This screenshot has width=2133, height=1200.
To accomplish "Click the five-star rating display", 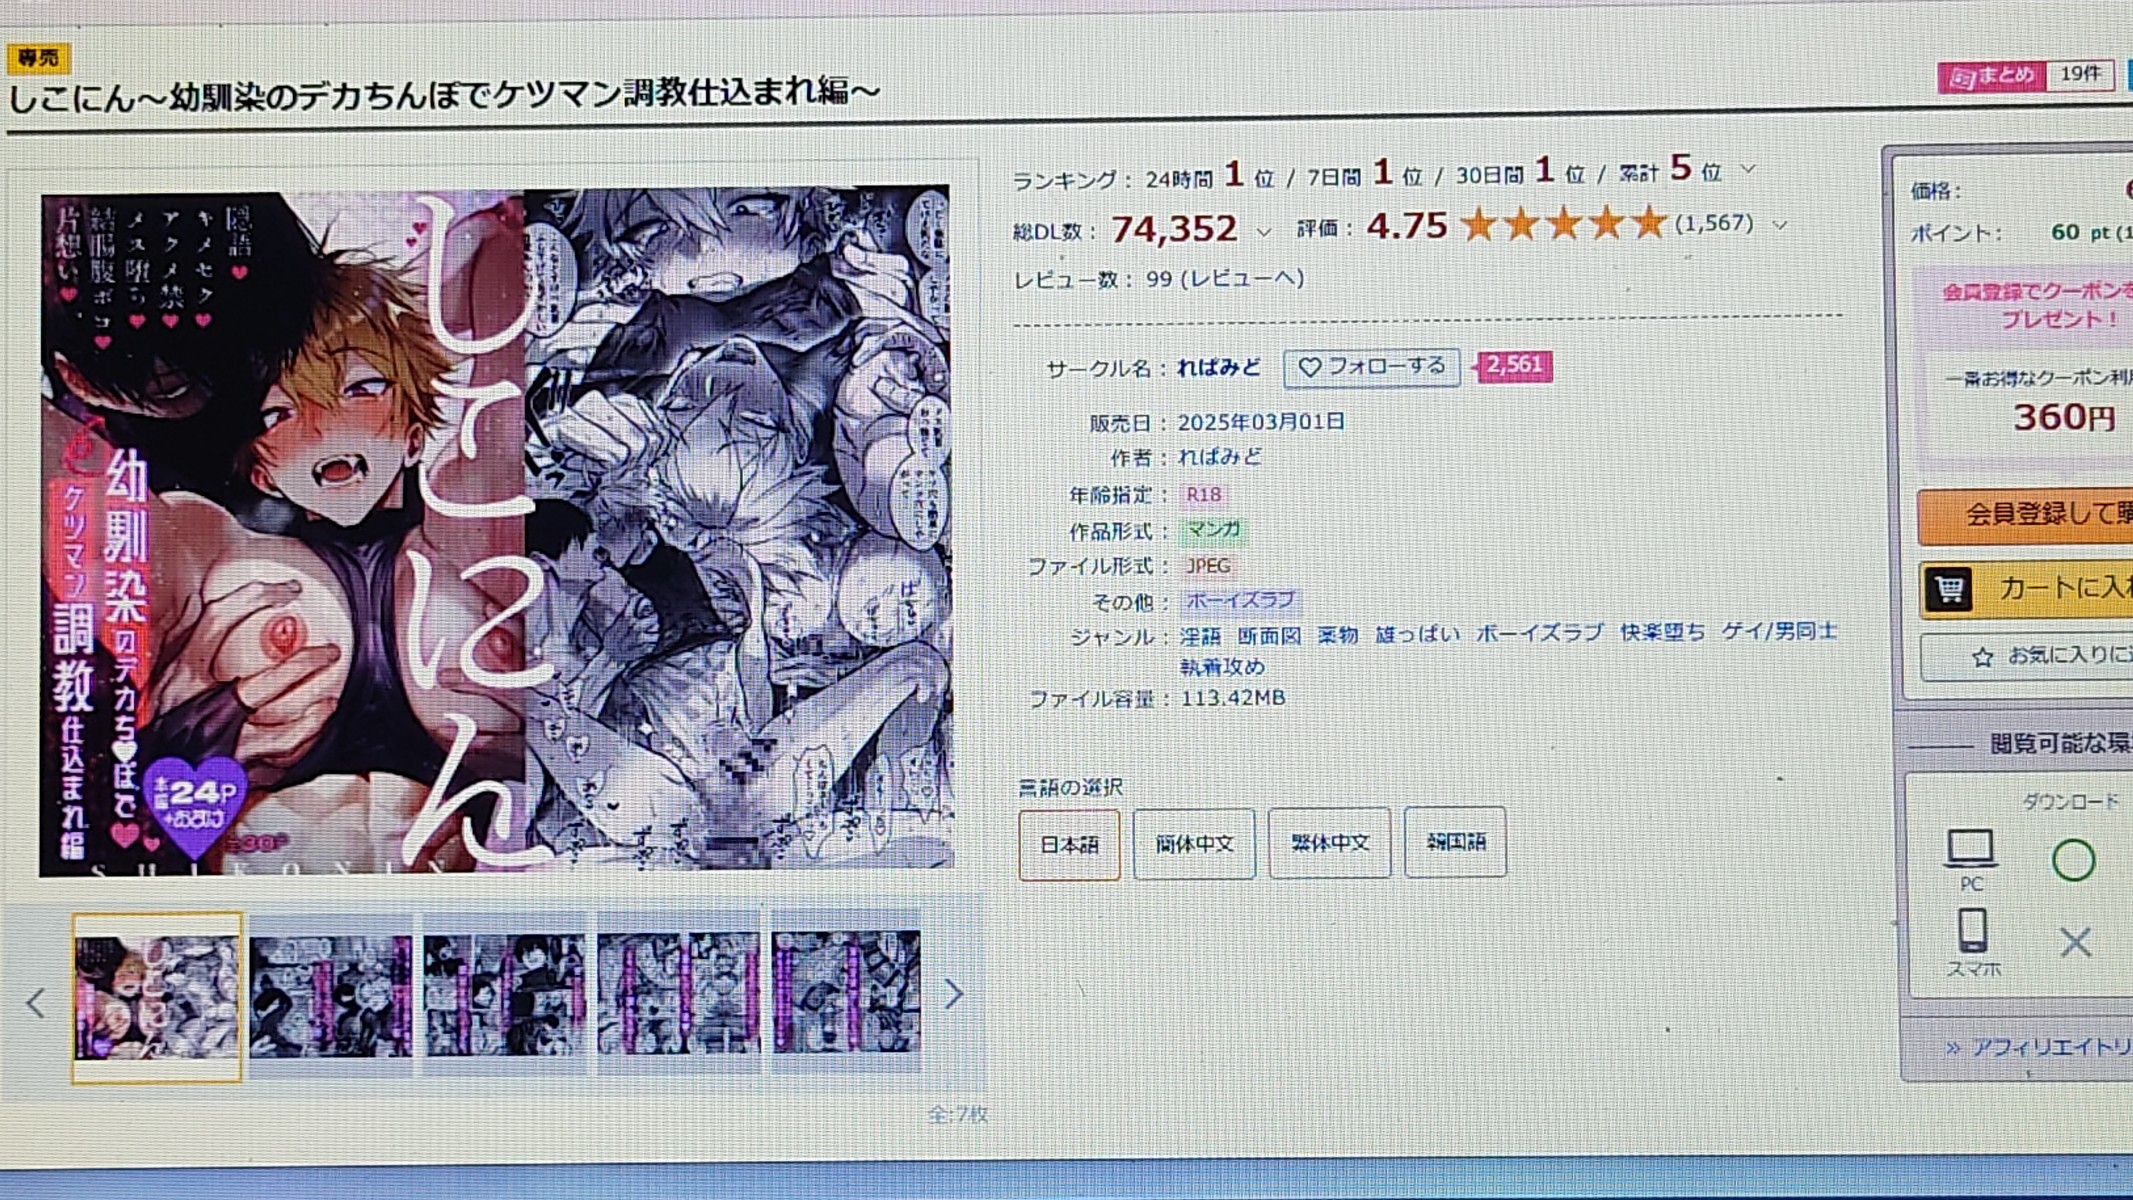I will (1563, 224).
